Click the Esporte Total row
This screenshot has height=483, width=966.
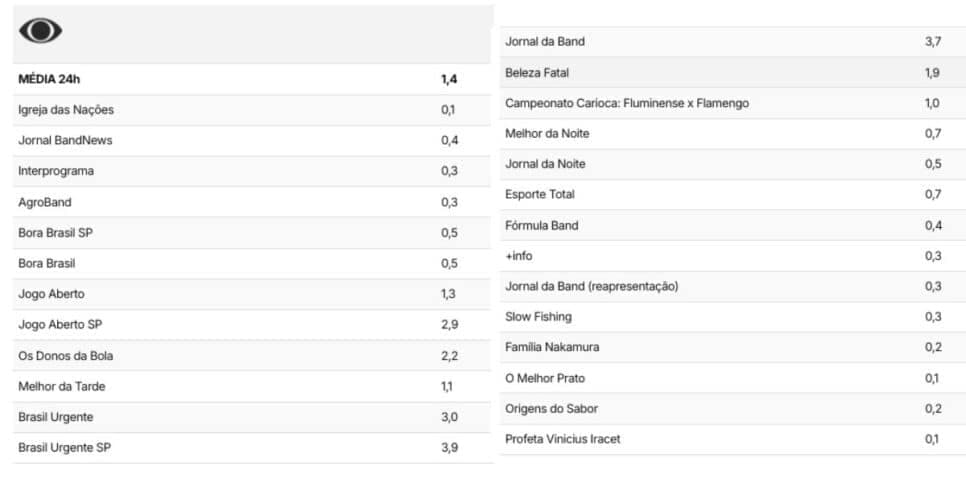click(733, 195)
